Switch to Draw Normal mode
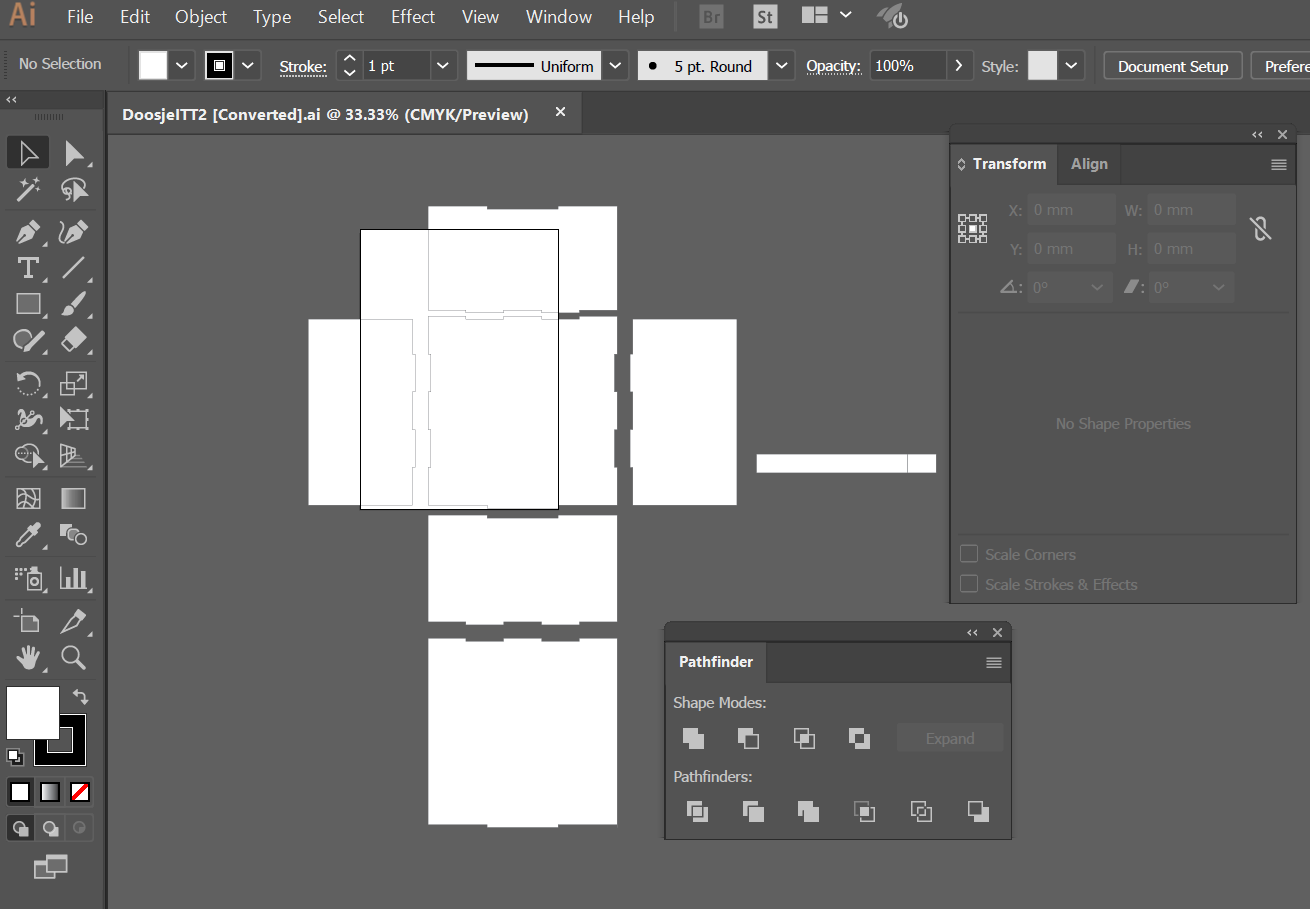This screenshot has width=1310, height=909. pyautogui.click(x=20, y=828)
